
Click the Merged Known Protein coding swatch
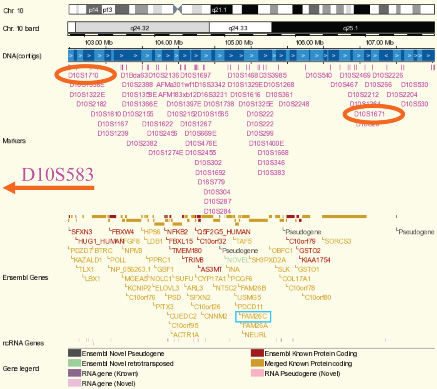(257, 363)
